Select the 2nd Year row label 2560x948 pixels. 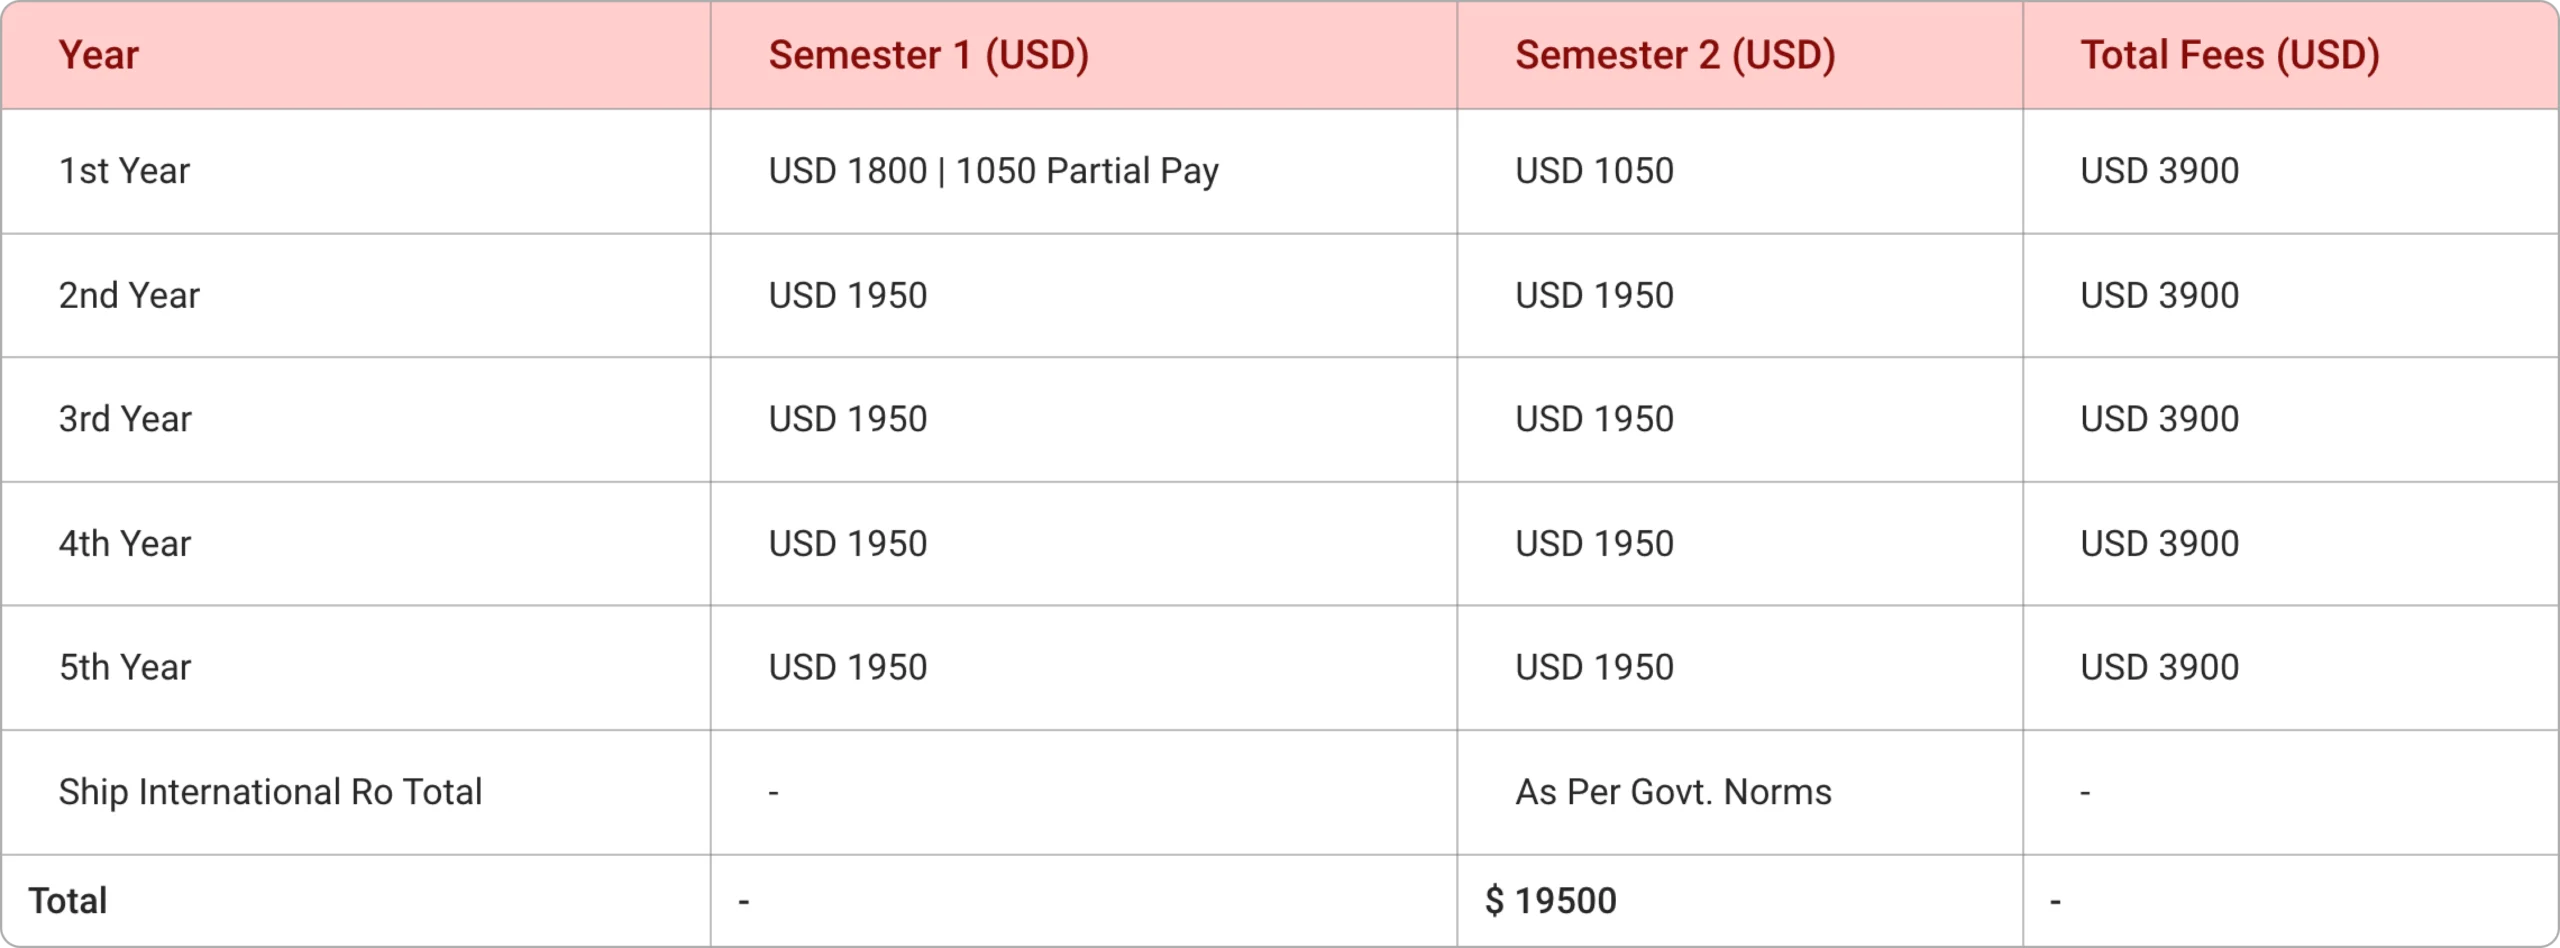(129, 295)
